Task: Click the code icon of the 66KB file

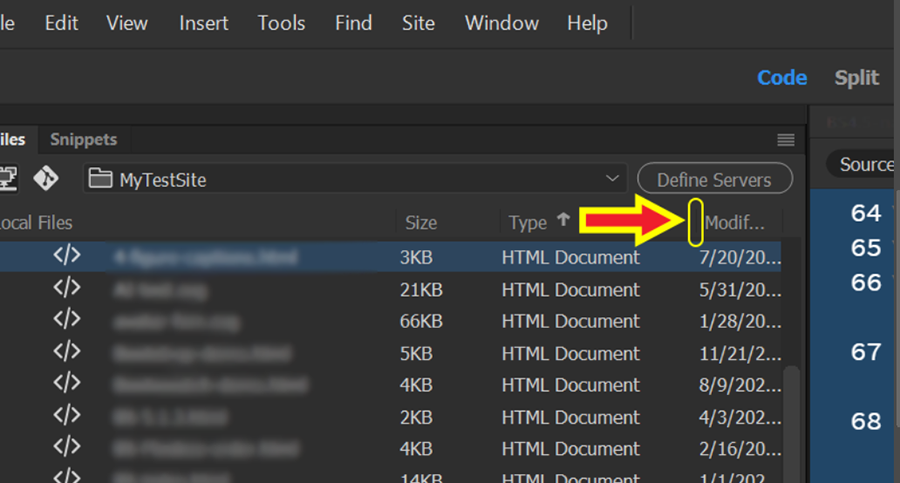Action: pos(67,321)
